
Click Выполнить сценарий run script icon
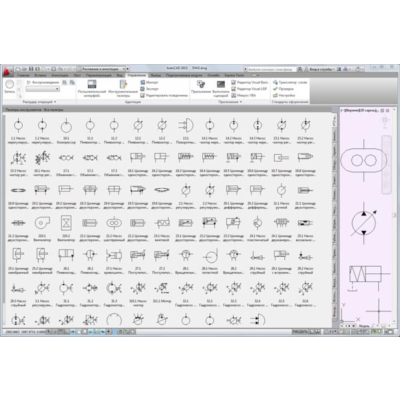click(x=221, y=88)
